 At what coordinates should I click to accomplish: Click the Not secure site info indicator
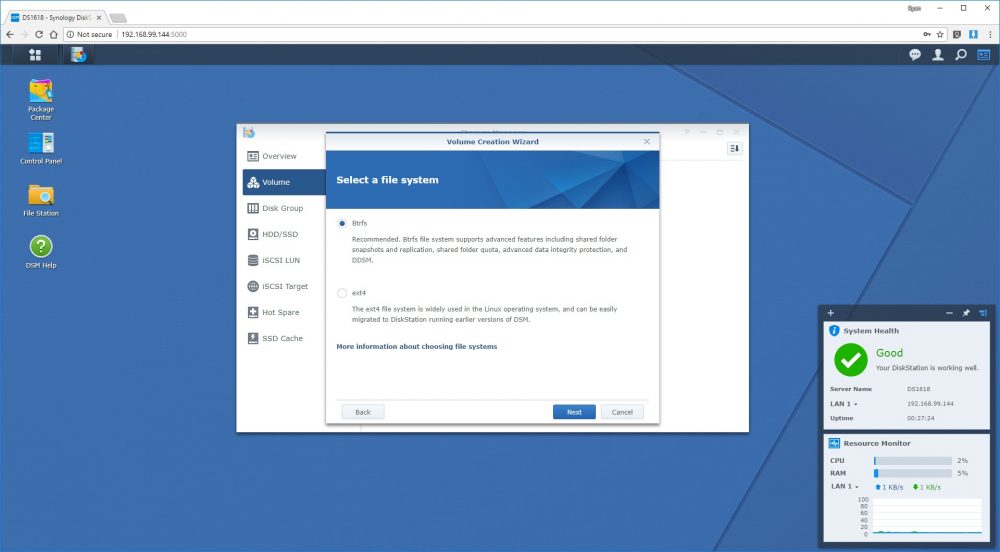click(89, 34)
